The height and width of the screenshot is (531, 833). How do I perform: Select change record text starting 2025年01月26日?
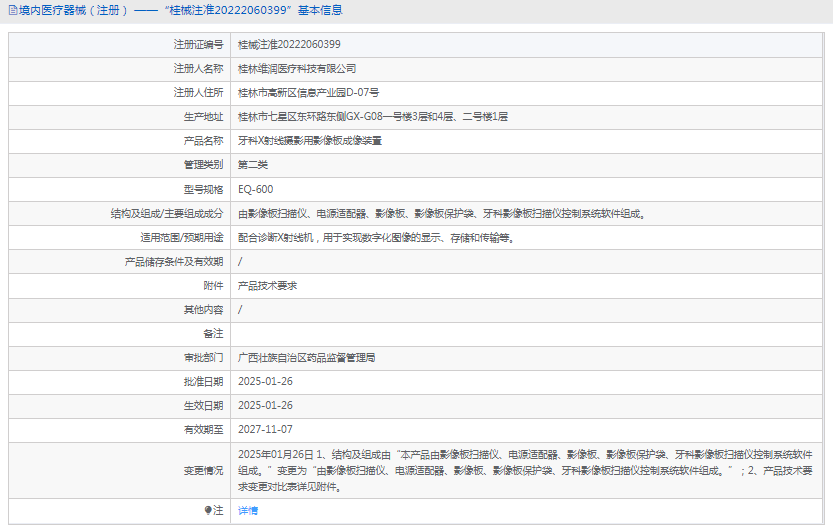click(525, 470)
